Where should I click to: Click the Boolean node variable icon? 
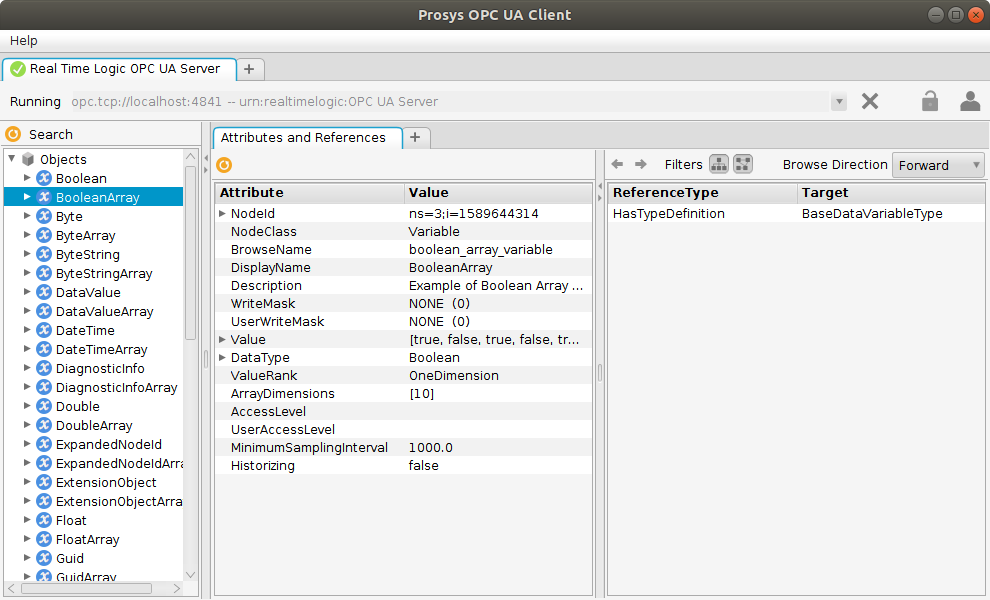coord(44,178)
